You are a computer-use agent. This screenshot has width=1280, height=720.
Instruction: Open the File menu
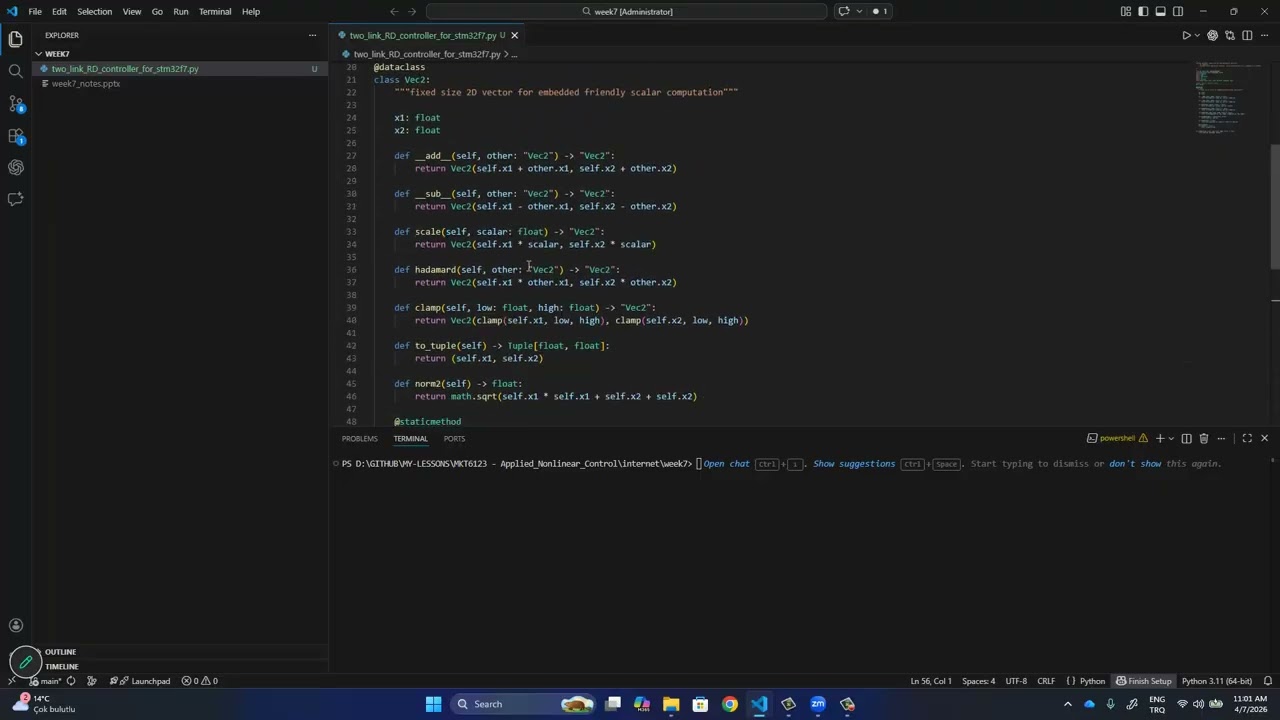coord(35,12)
